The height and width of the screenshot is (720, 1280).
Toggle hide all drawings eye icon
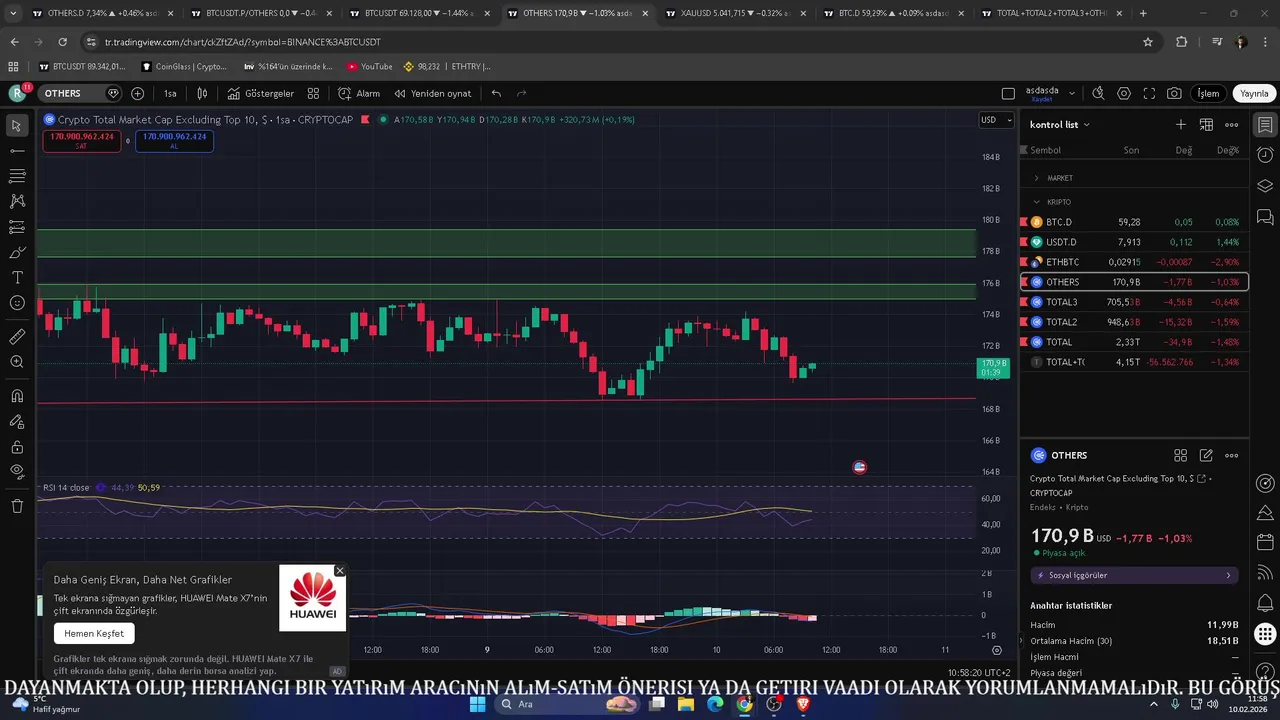coord(17,471)
